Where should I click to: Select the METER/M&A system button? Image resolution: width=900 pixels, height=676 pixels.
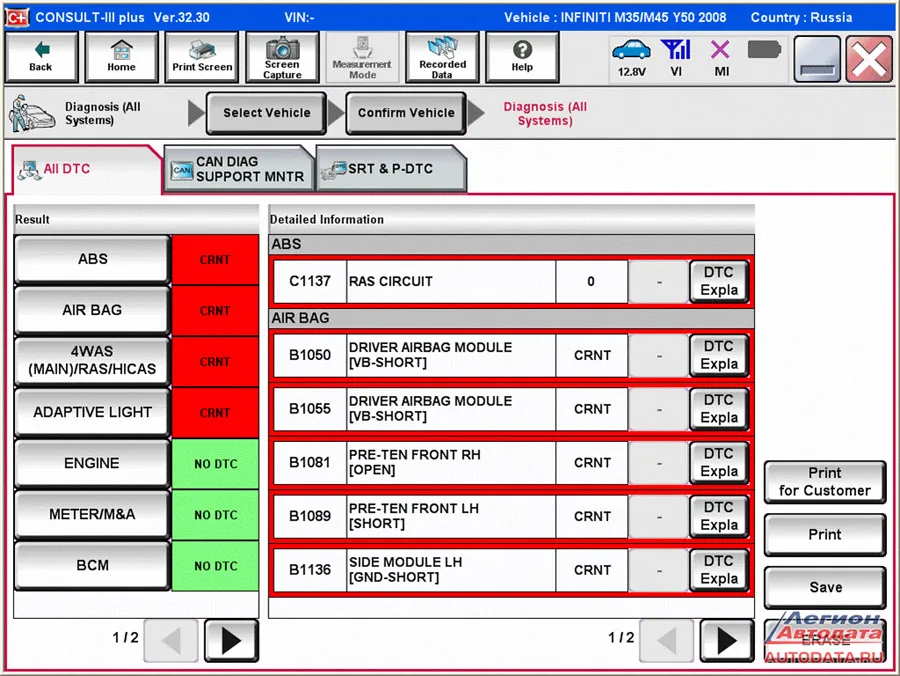(x=92, y=514)
